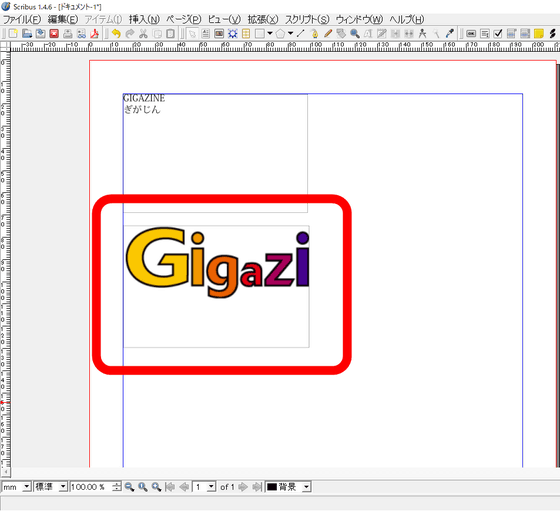Open the 挿入(N) menu
Image resolution: width=560 pixels, height=511 pixels.
click(x=144, y=19)
